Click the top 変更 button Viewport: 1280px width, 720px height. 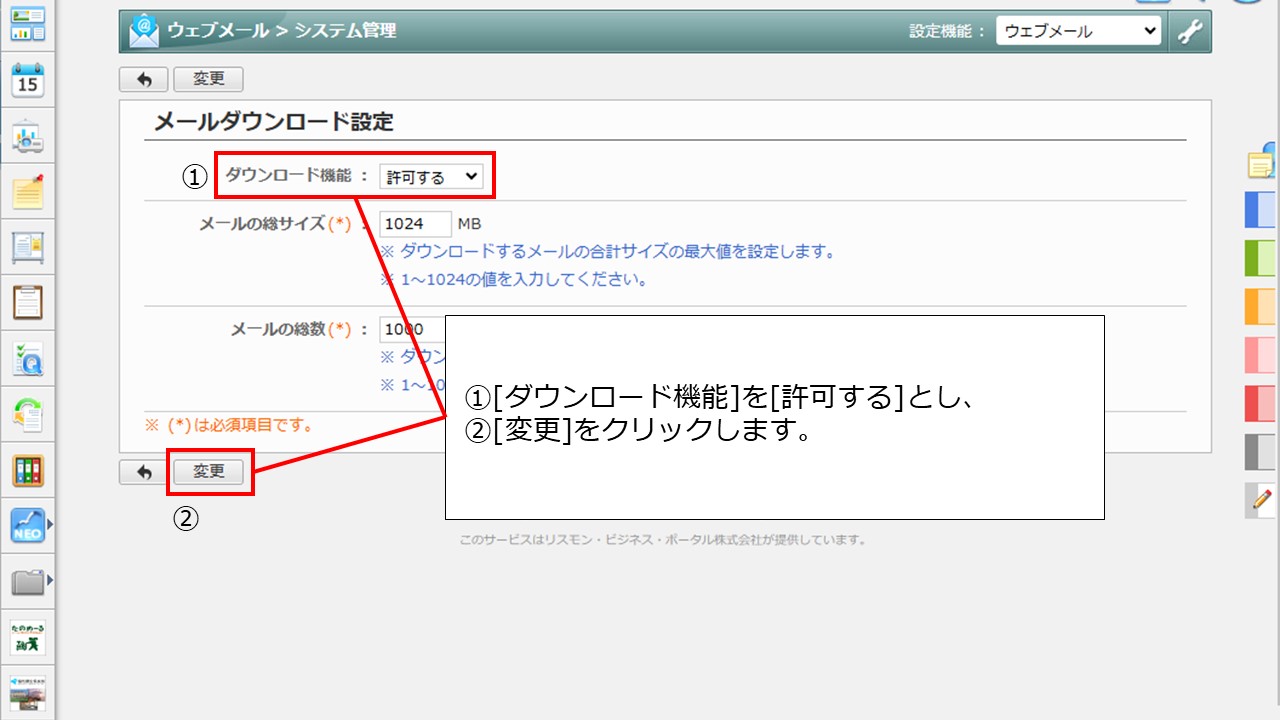[208, 80]
